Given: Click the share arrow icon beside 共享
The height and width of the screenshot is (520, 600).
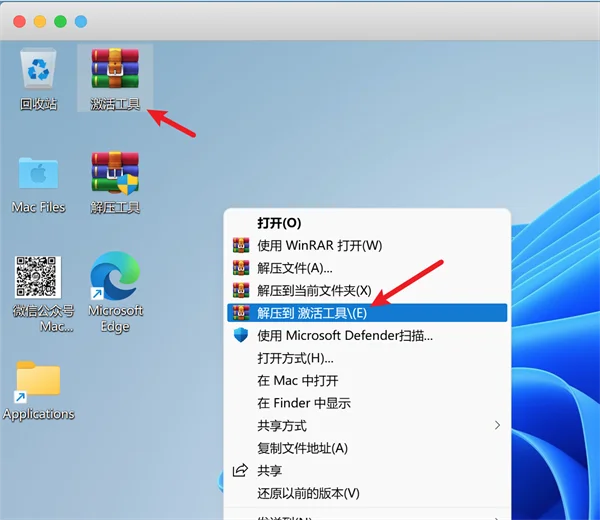Looking at the screenshot, I should tap(240, 470).
